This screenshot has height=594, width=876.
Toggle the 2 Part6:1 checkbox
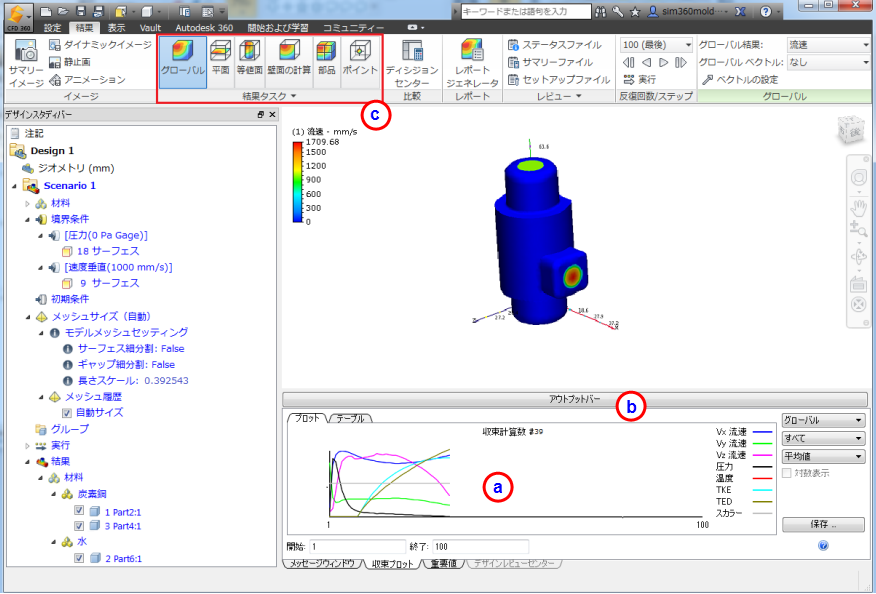[79, 558]
